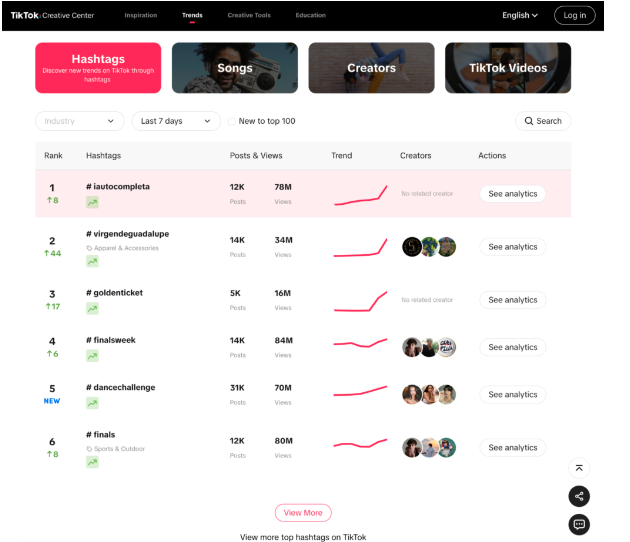Click trending-up icon under finalsweek

click(92, 356)
